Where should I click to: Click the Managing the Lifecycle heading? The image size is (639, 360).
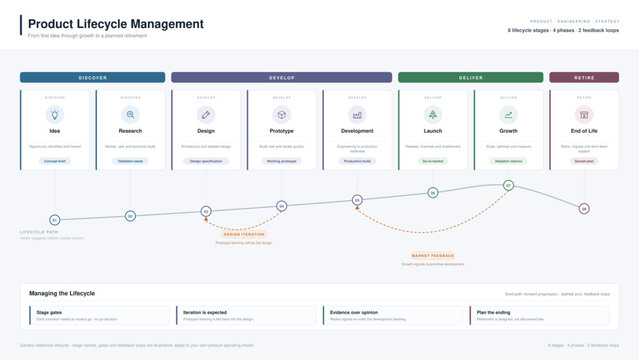pos(62,293)
